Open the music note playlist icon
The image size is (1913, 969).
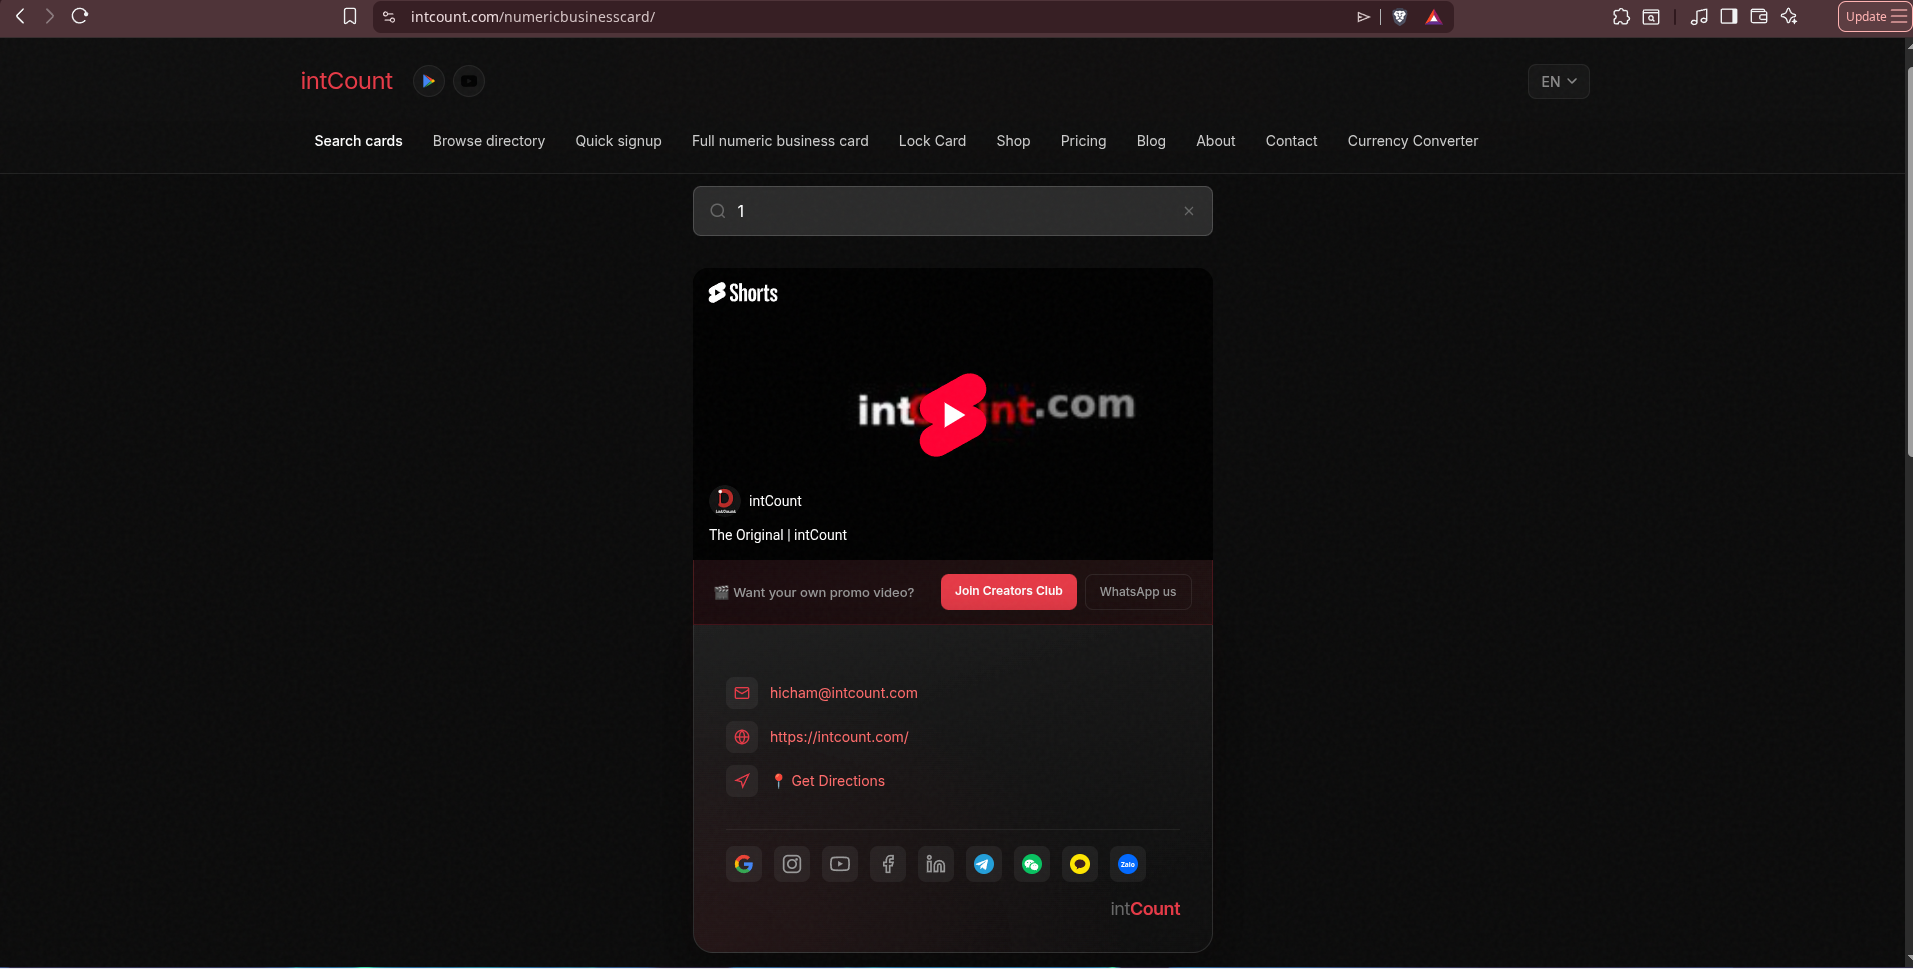(1698, 17)
